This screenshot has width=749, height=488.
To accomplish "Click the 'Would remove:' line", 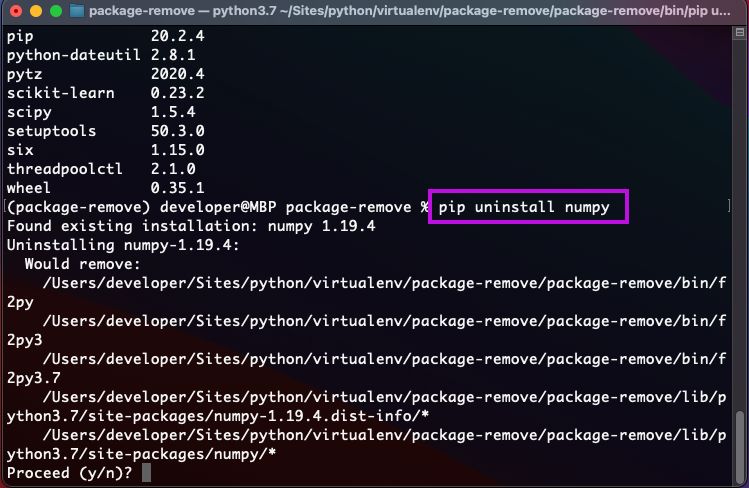I will click(x=83, y=264).
